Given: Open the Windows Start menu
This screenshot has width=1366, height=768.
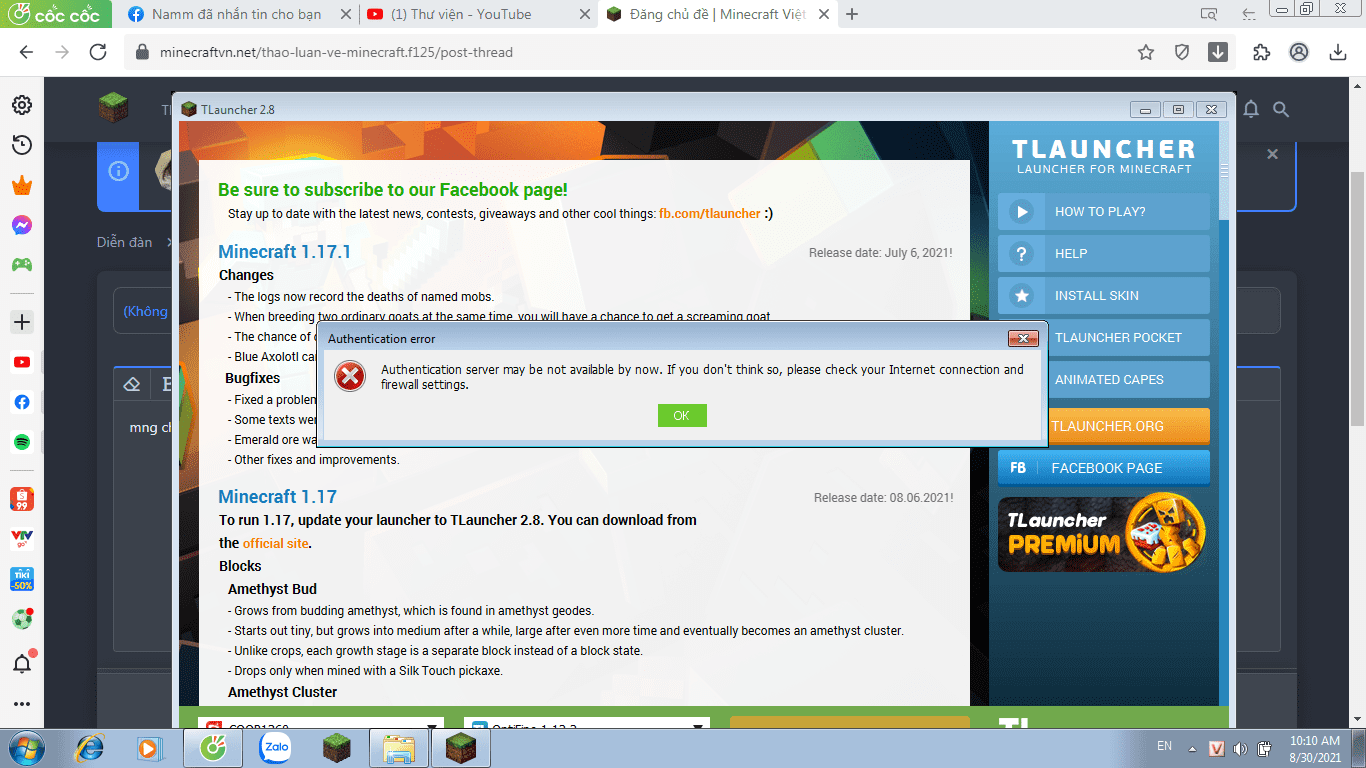Looking at the screenshot, I should coord(24,747).
